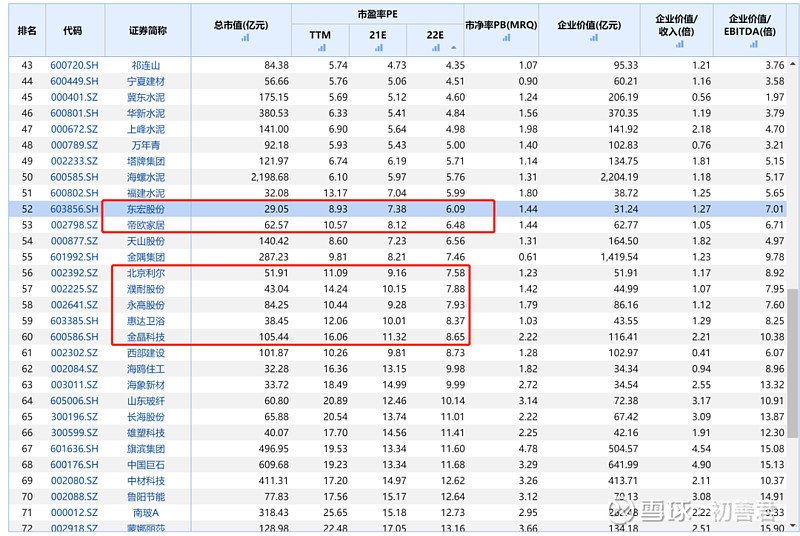Screen dimensions: 800x536
Task: Select security name 惠达卫浴
Action: point(146,321)
